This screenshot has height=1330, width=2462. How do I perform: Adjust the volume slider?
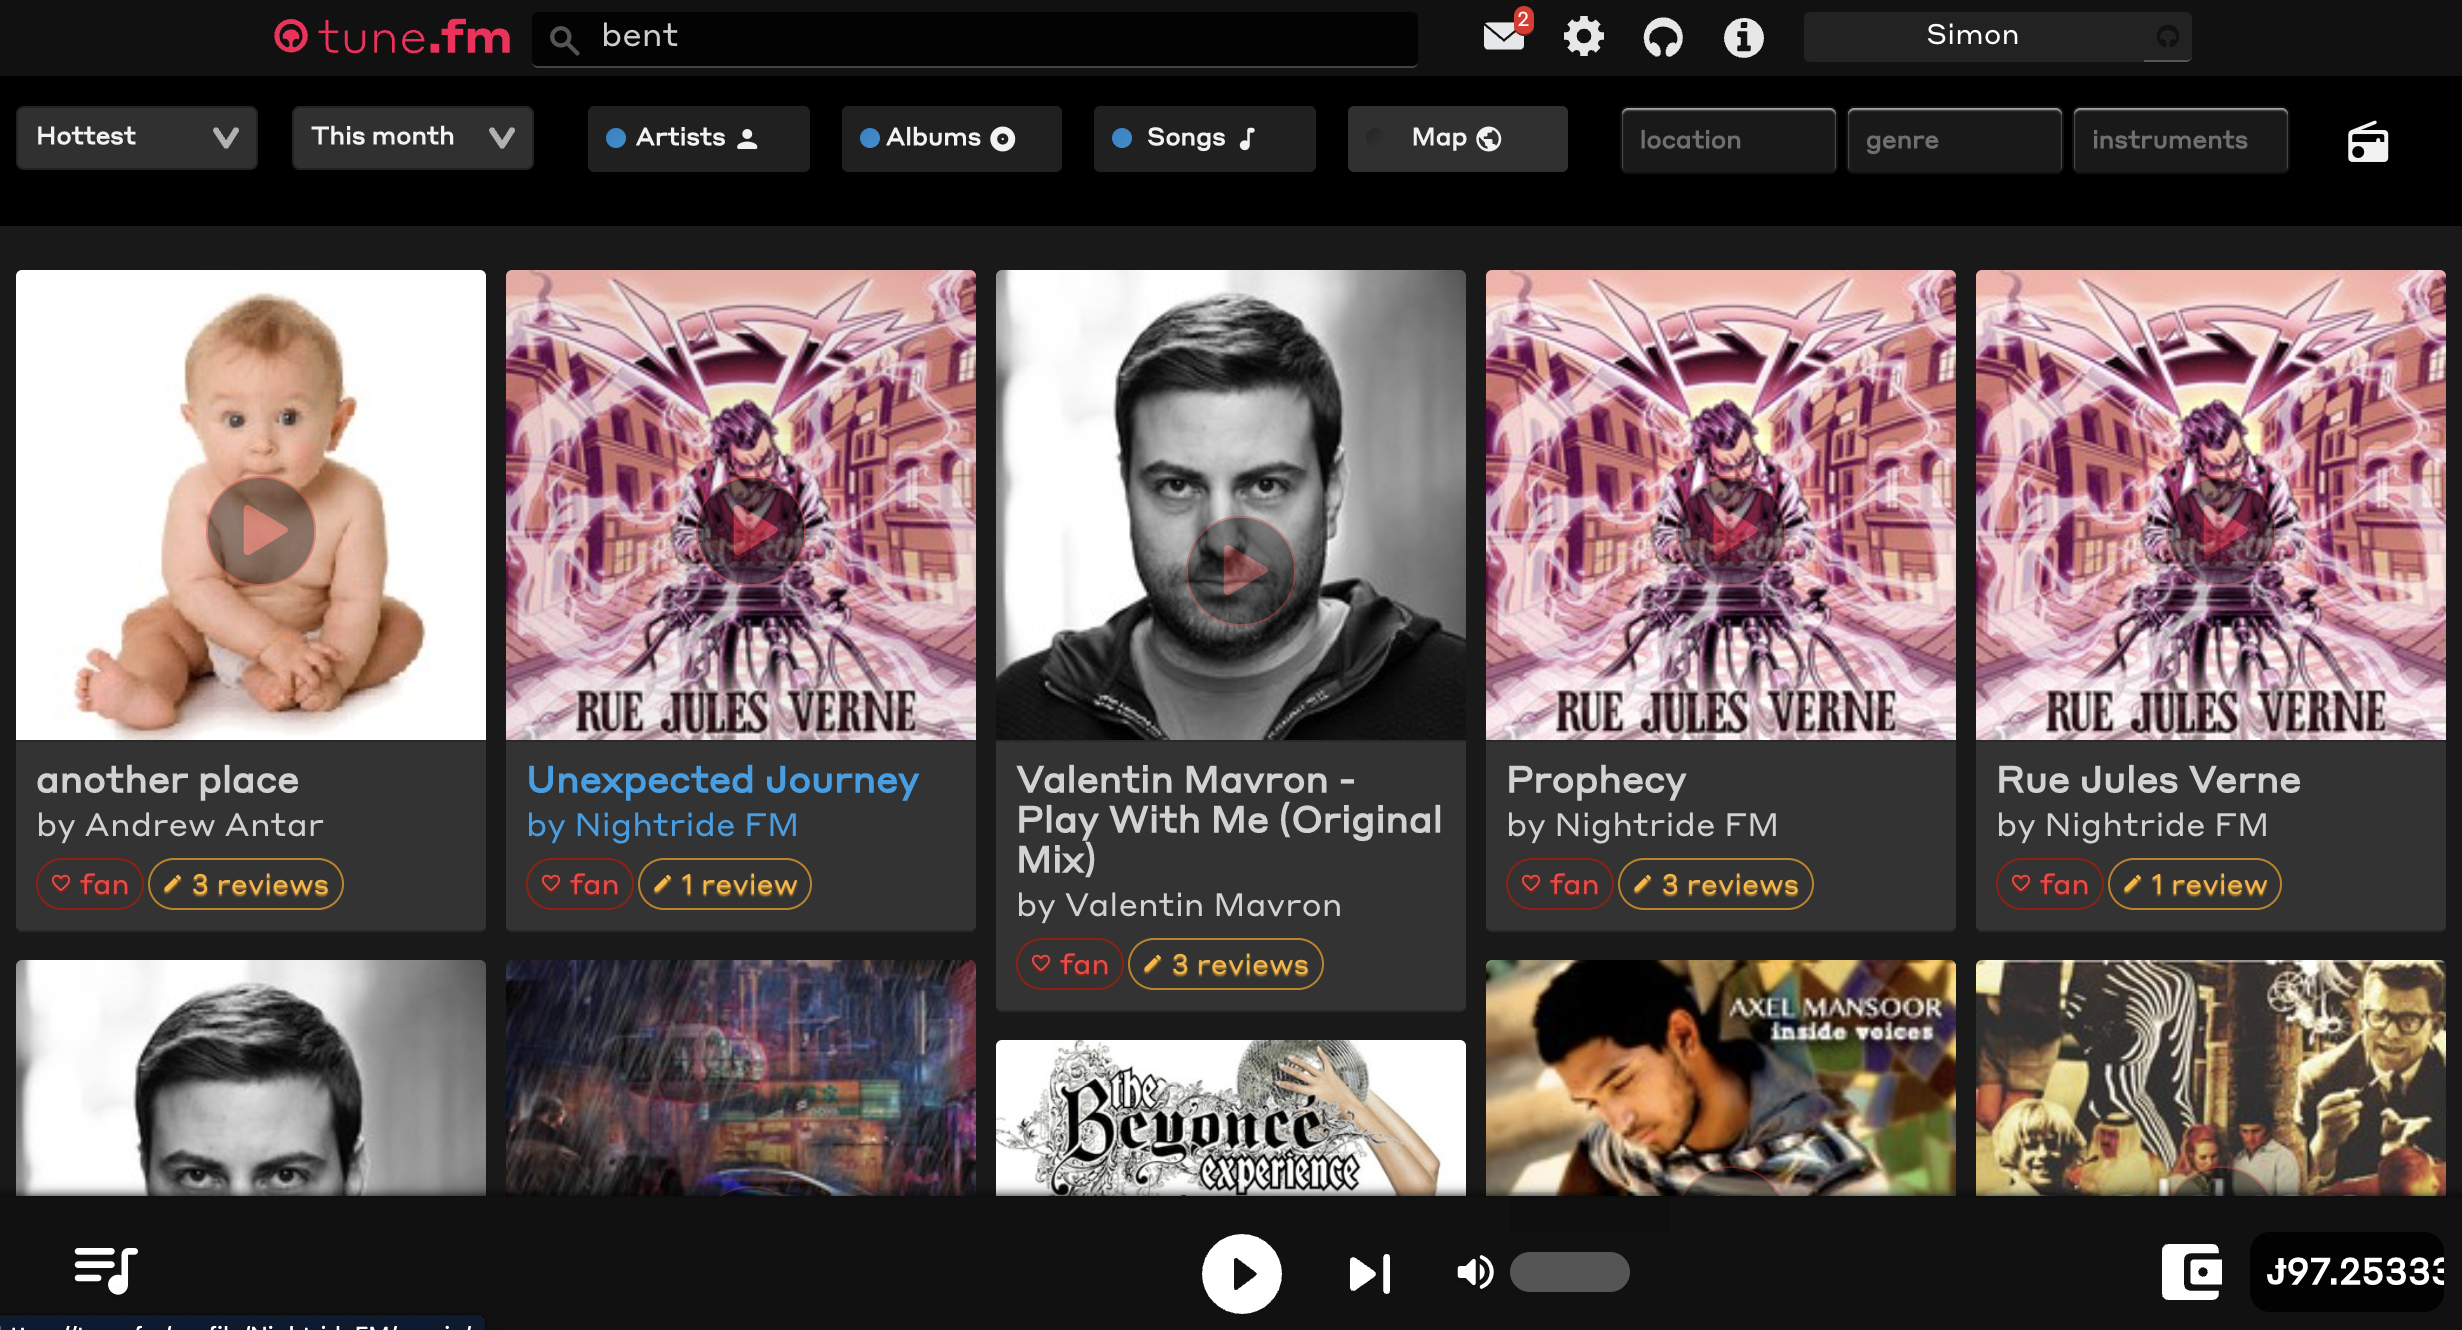(x=1570, y=1272)
